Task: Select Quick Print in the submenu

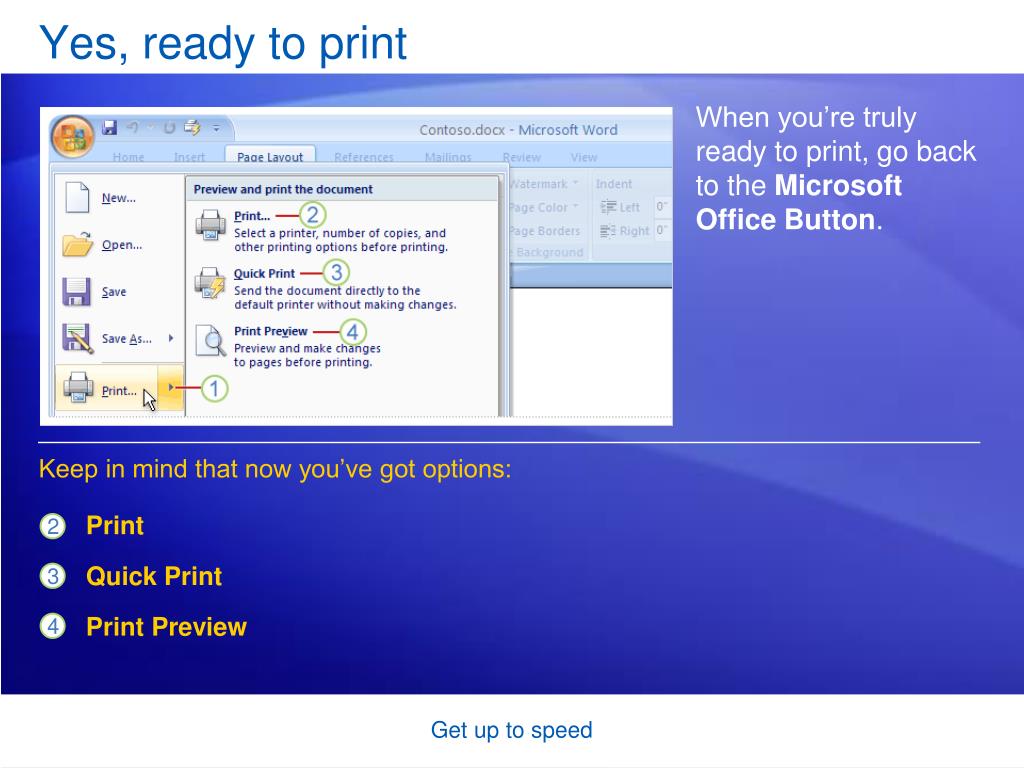Action: tap(264, 273)
